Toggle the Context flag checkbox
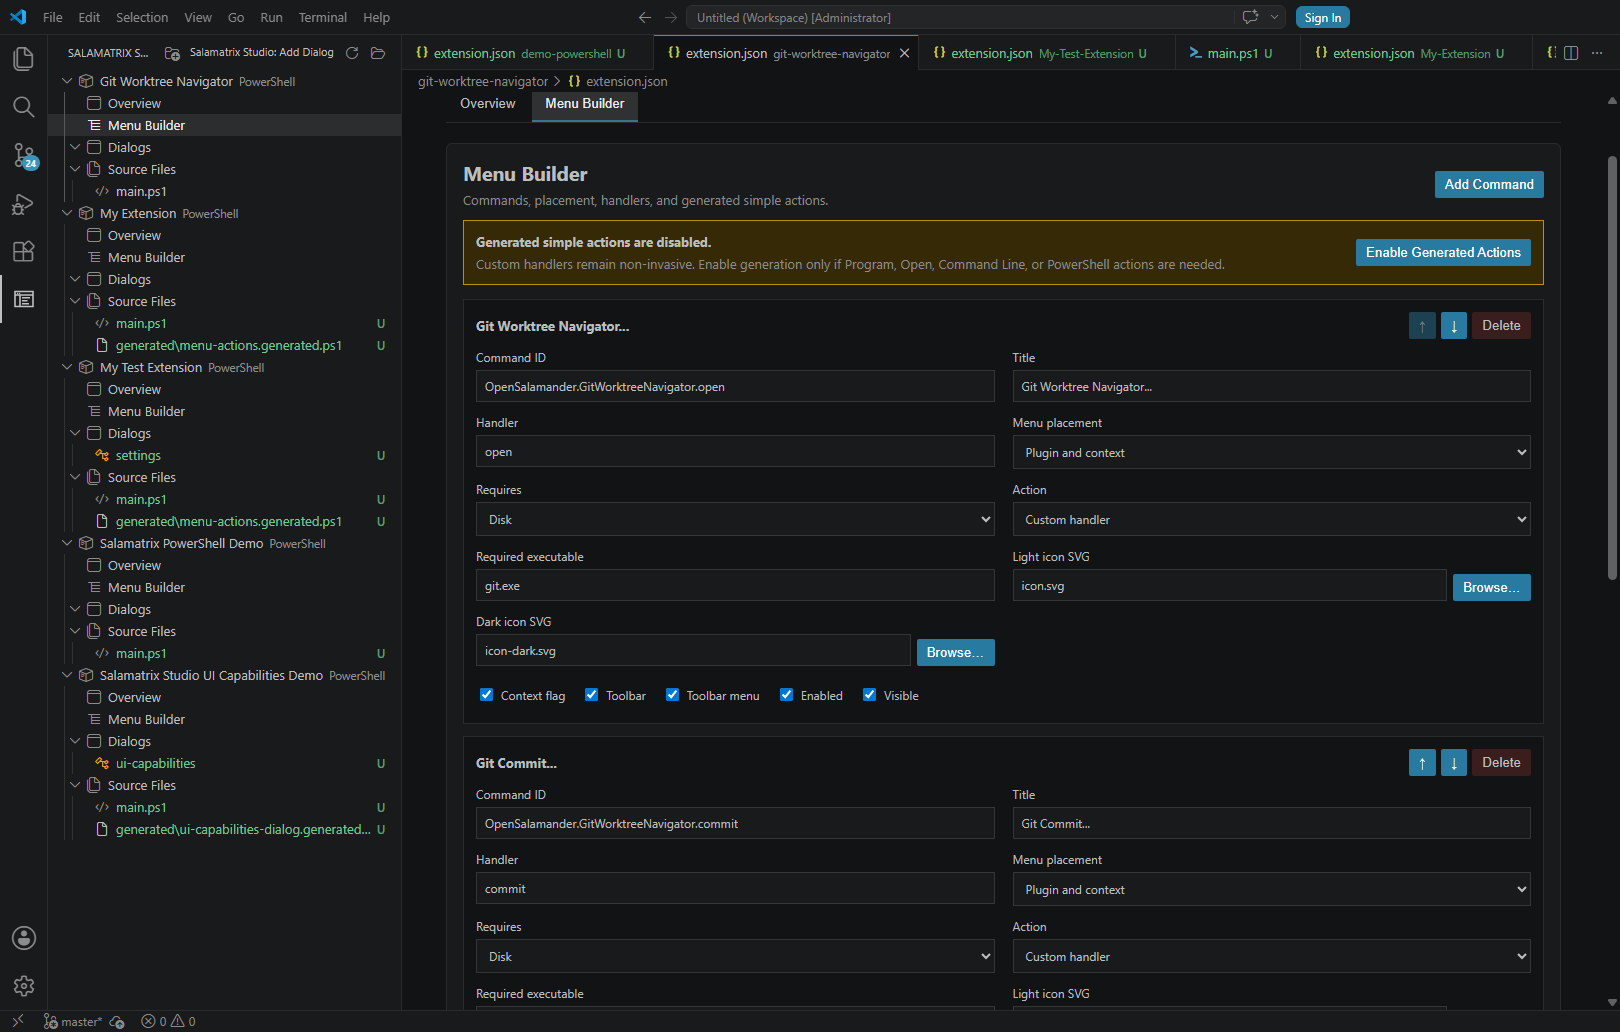 pos(487,695)
